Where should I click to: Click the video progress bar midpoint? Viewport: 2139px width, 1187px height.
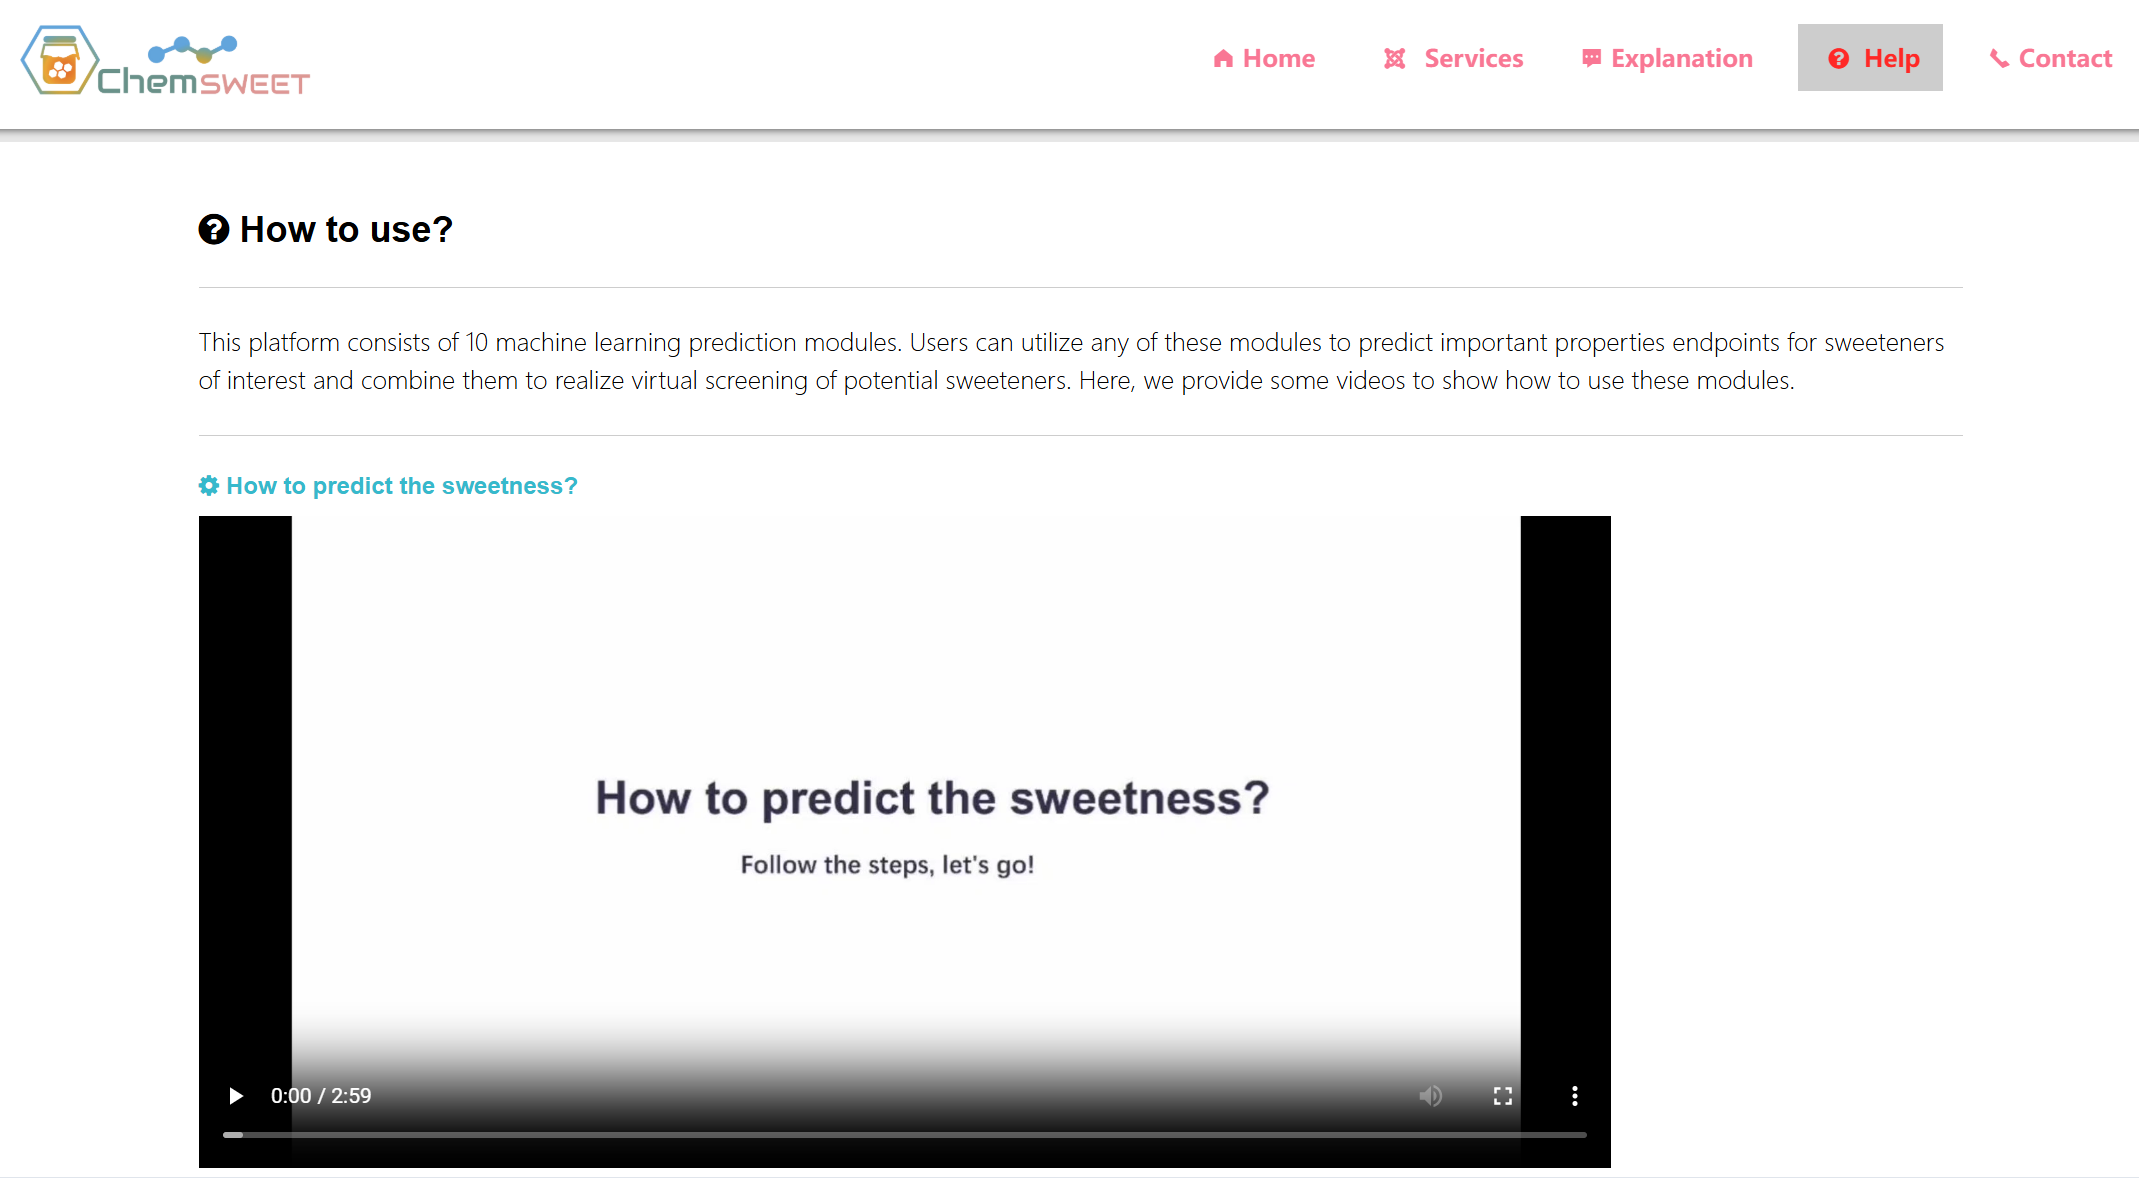click(x=905, y=1135)
